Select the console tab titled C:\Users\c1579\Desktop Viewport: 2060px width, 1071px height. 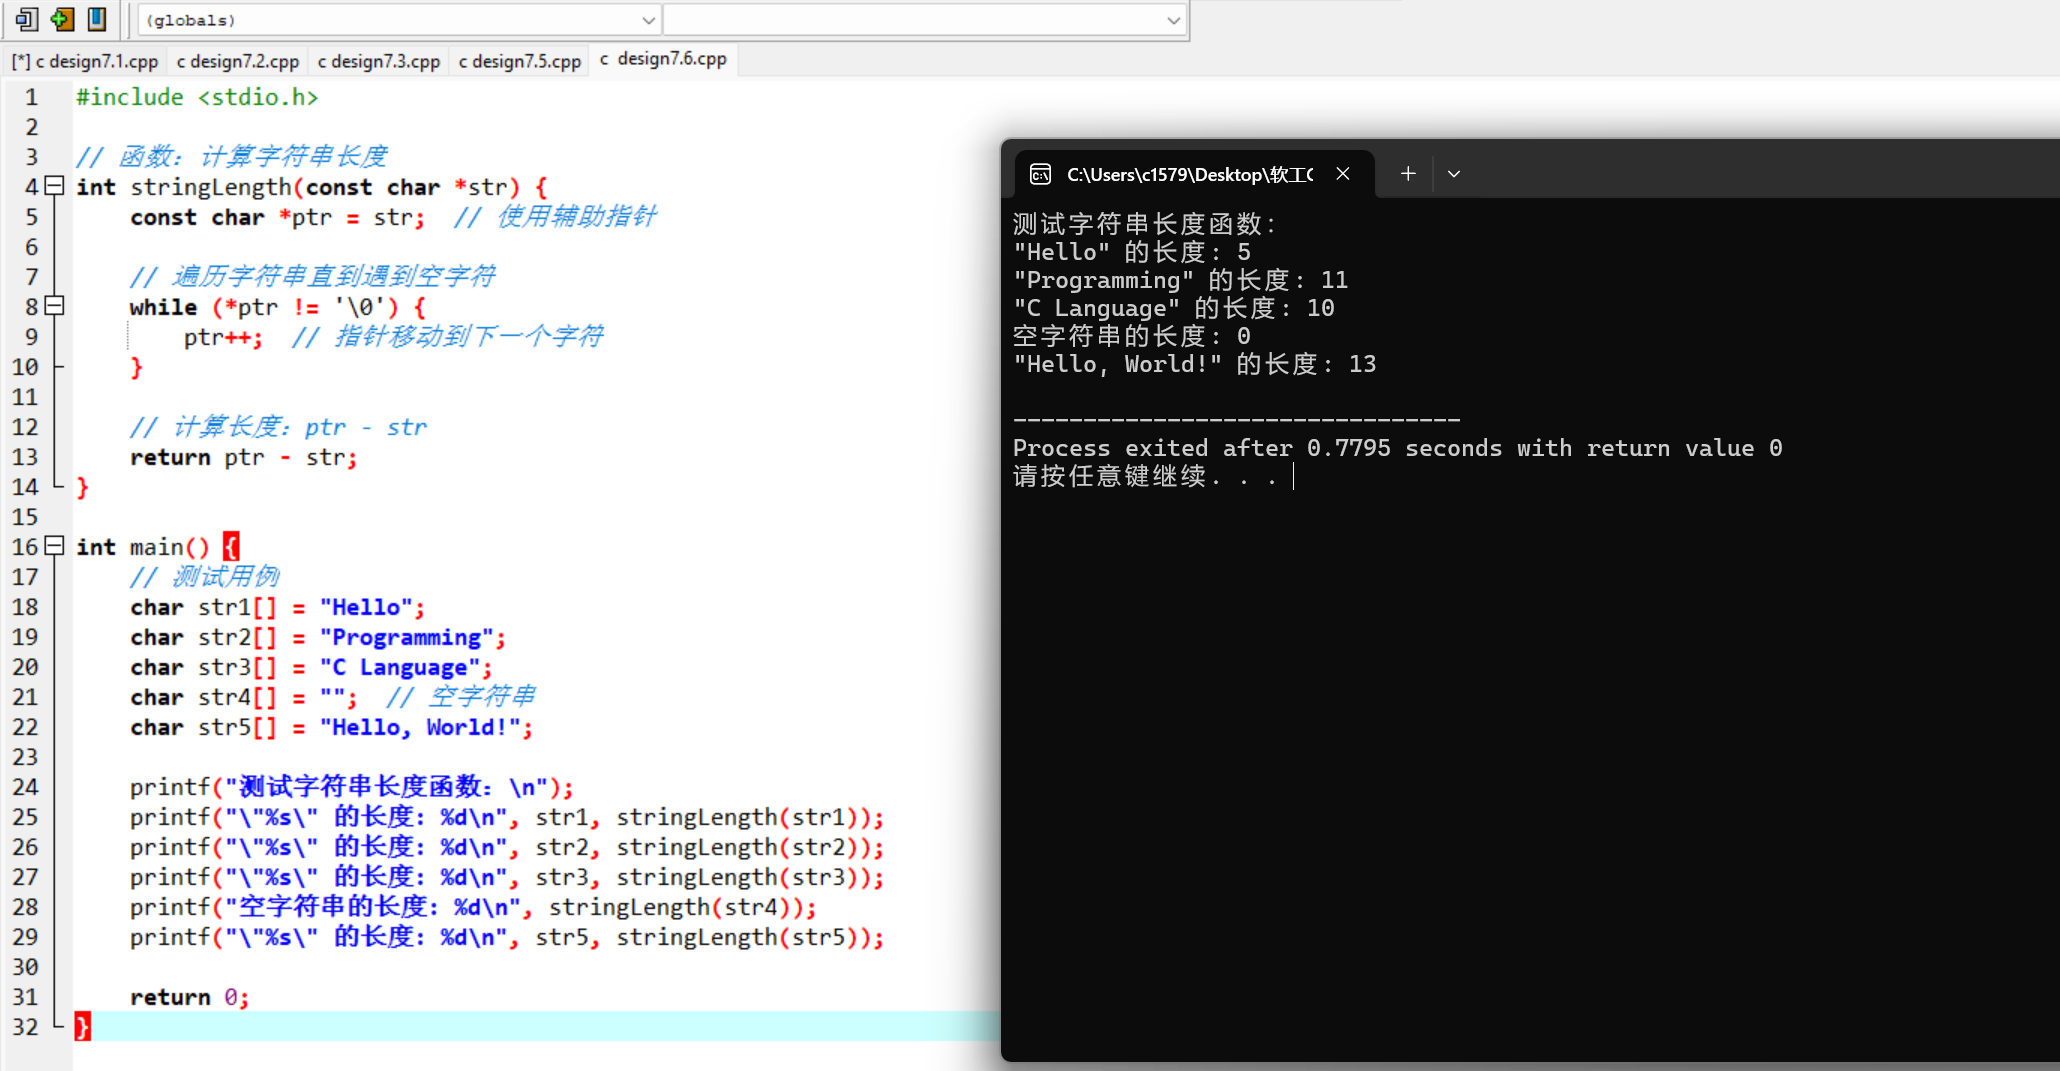(x=1194, y=174)
